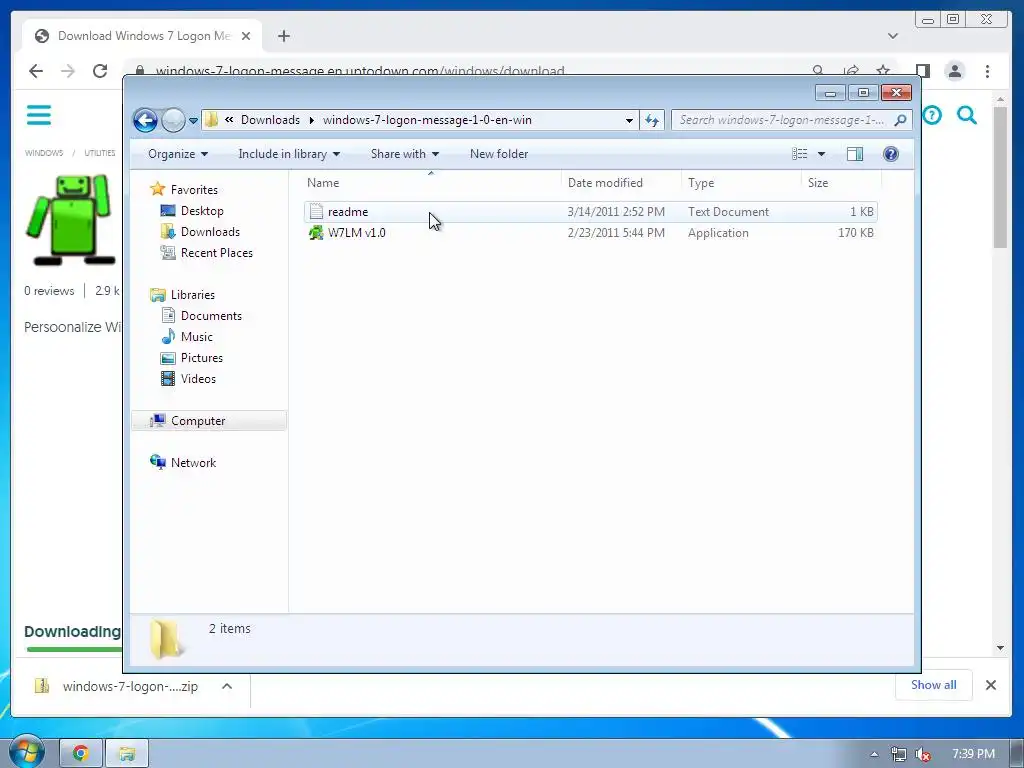
Task: Open the Share with menu
Action: pos(404,154)
